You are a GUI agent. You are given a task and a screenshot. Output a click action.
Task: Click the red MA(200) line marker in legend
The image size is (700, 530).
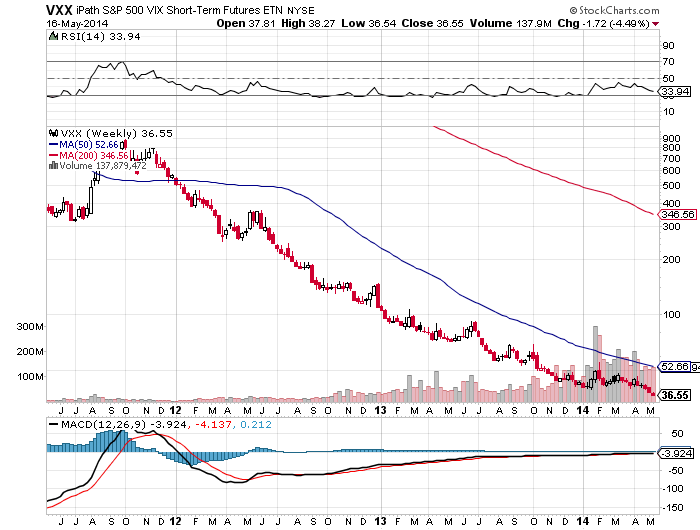tap(53, 155)
